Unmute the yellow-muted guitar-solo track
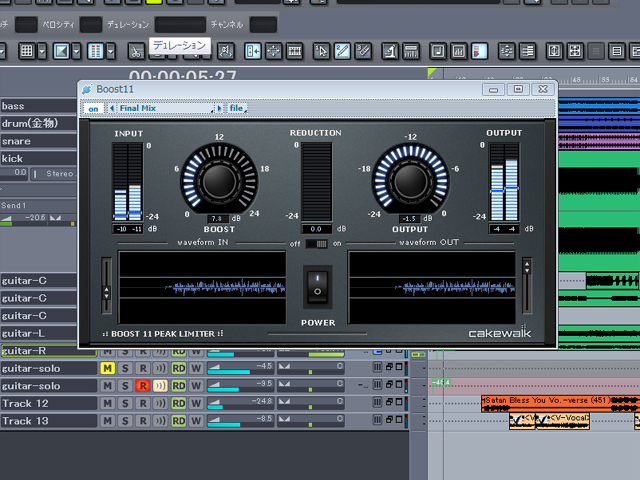This screenshot has width=640, height=480. tap(107, 368)
